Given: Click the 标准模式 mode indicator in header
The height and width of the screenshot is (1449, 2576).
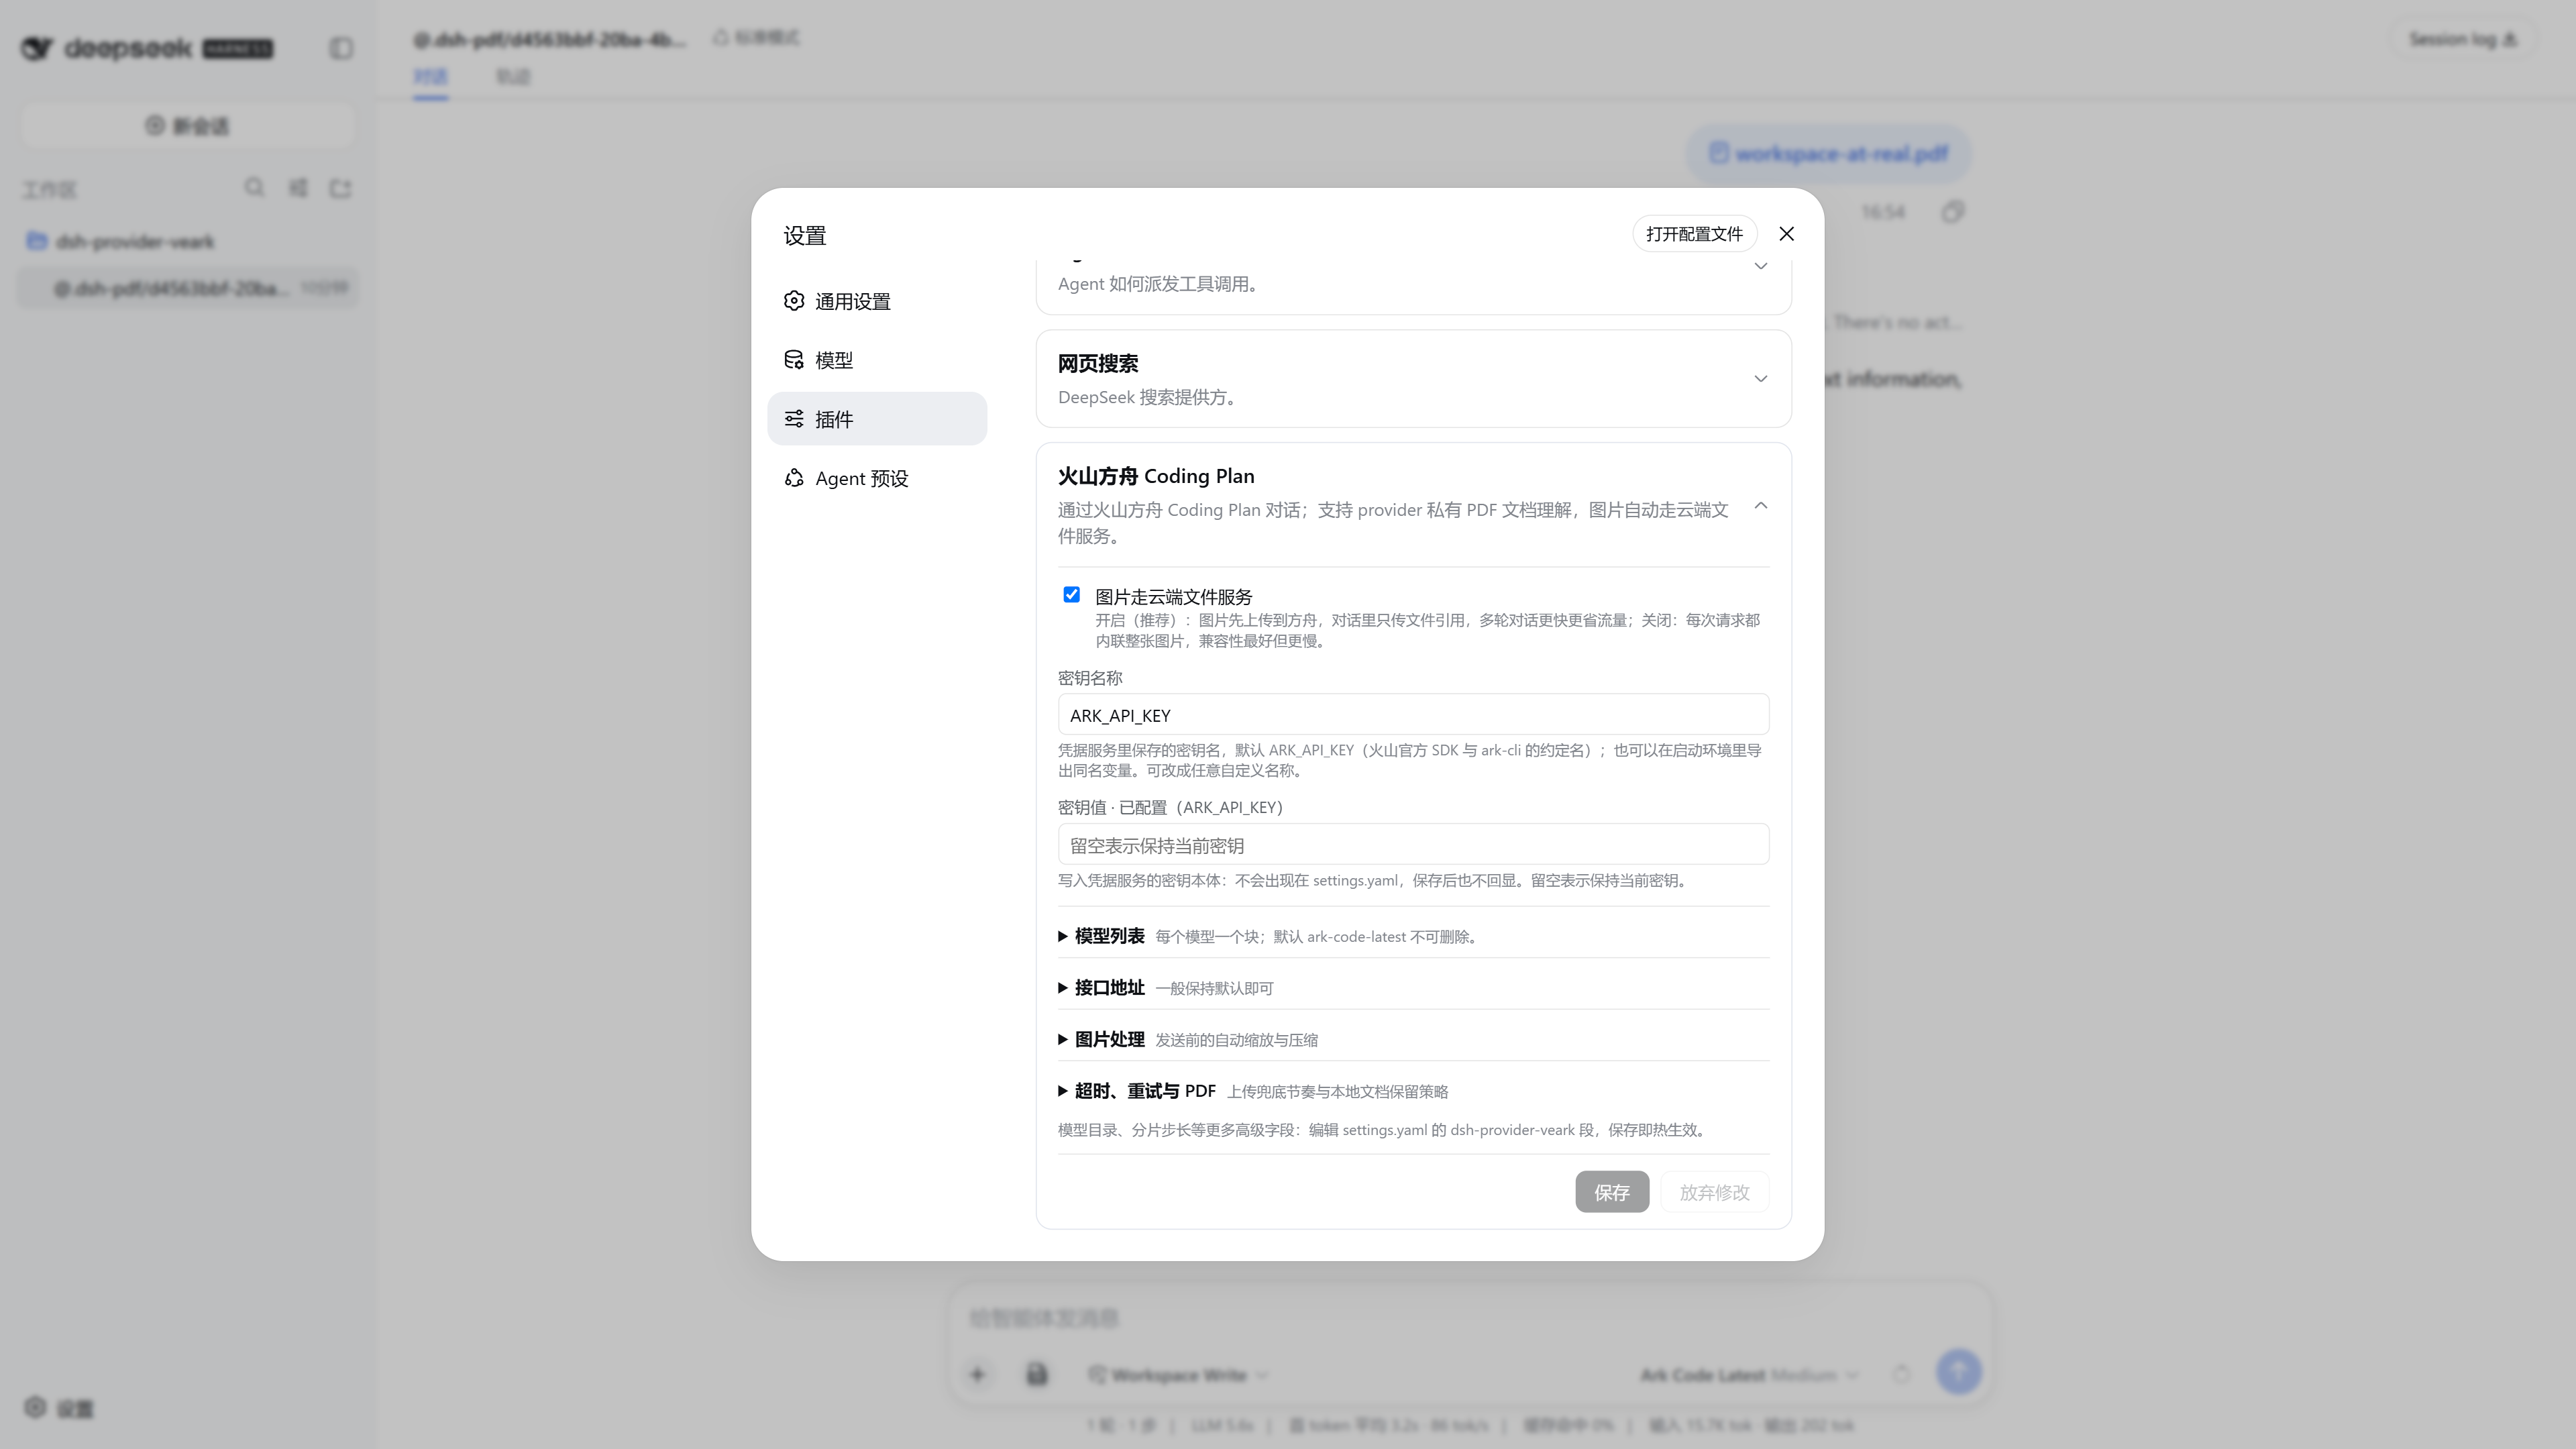Looking at the screenshot, I should point(756,38).
